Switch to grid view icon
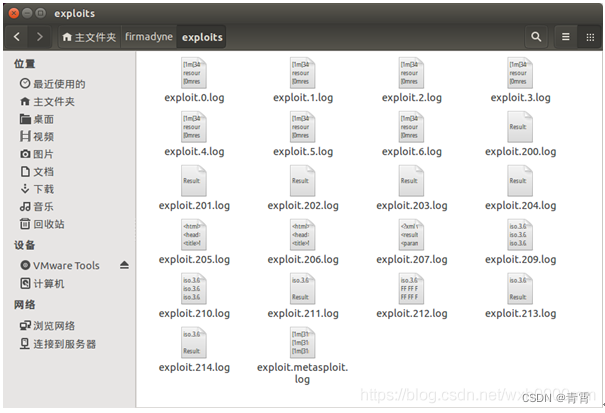605x413 pixels. pyautogui.click(x=590, y=37)
